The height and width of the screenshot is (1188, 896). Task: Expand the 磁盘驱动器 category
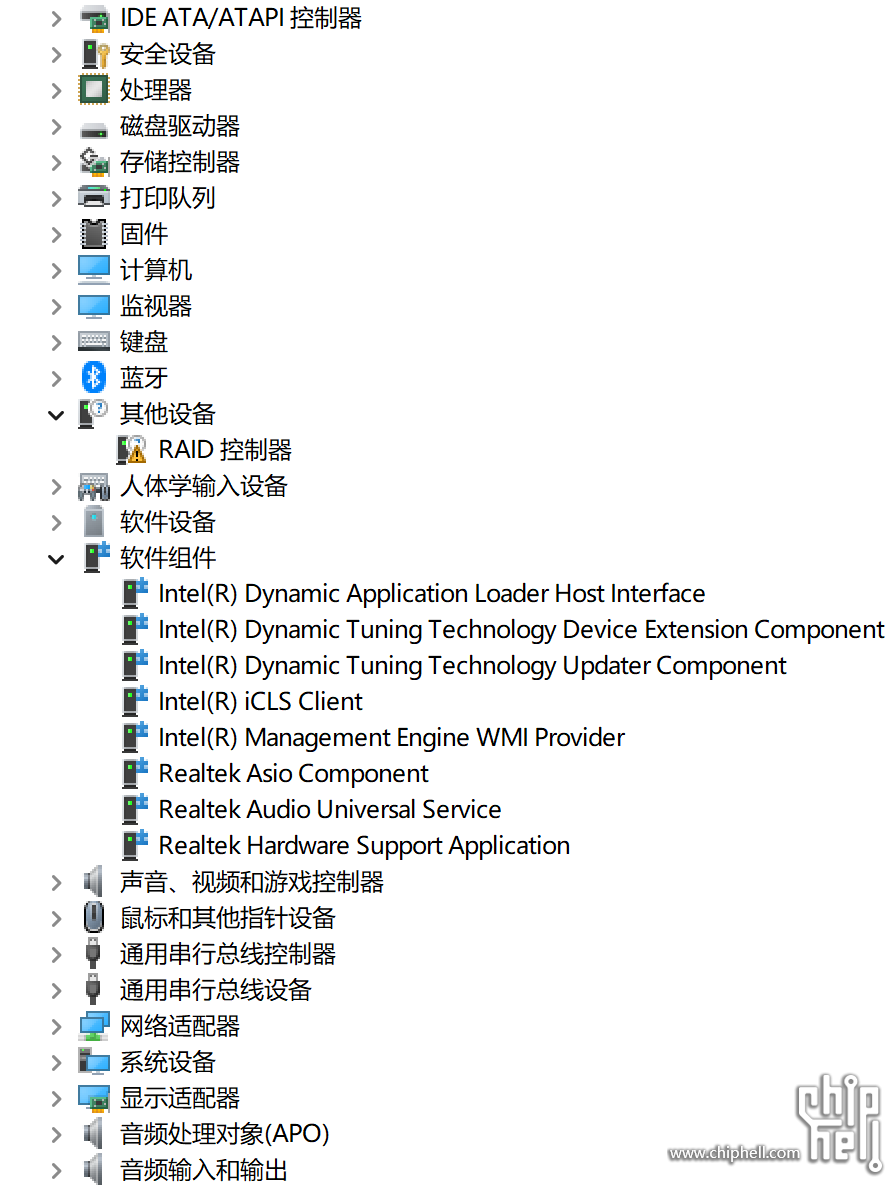tap(56, 127)
